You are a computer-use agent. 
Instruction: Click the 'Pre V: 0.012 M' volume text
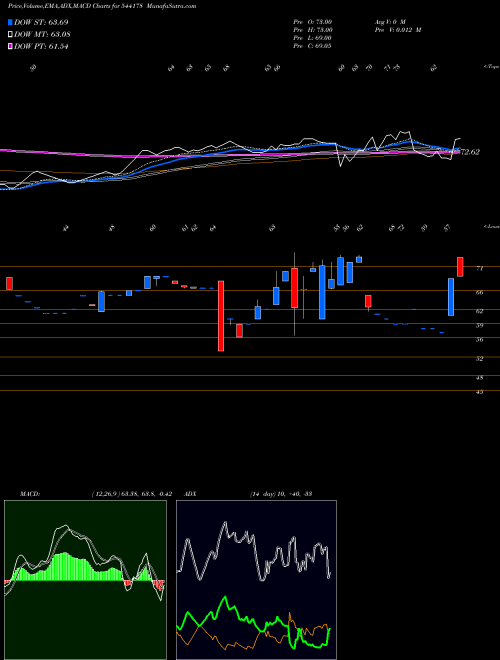pyautogui.click(x=397, y=30)
